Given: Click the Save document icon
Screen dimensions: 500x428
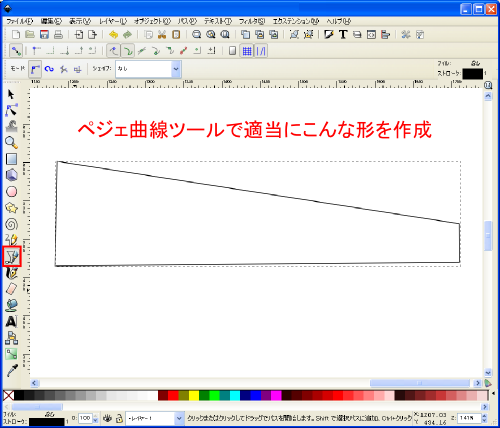Looking at the screenshot, I should pos(44,34).
